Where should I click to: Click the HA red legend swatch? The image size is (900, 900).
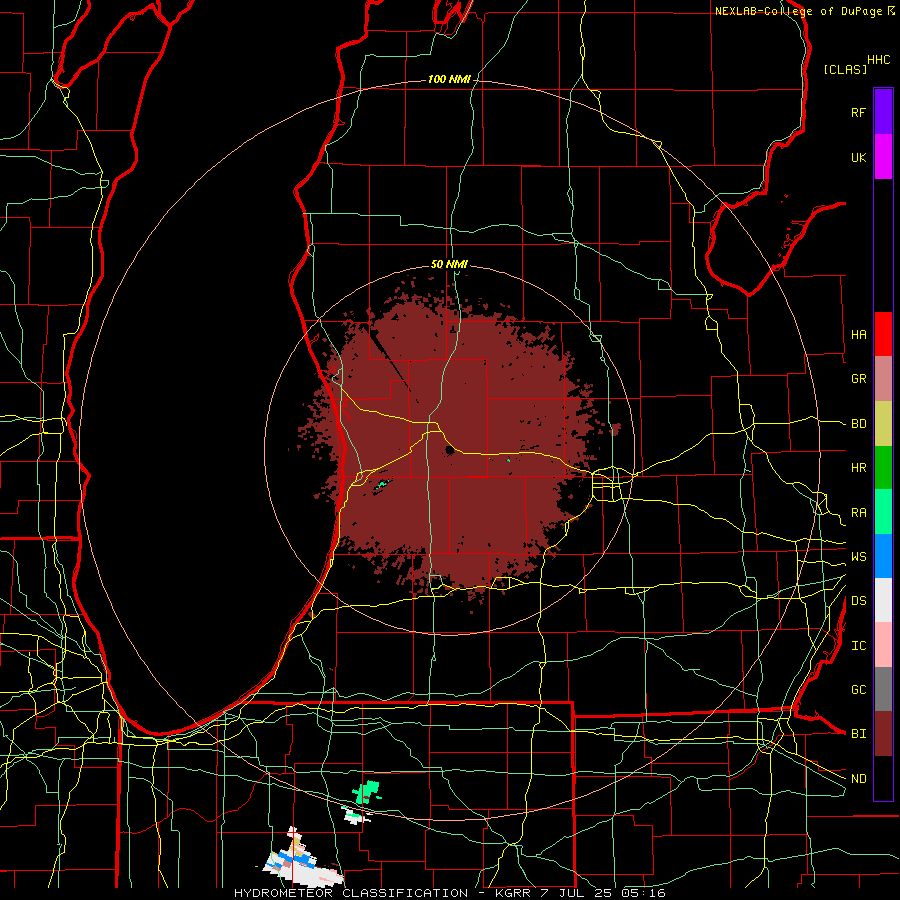coord(883,334)
